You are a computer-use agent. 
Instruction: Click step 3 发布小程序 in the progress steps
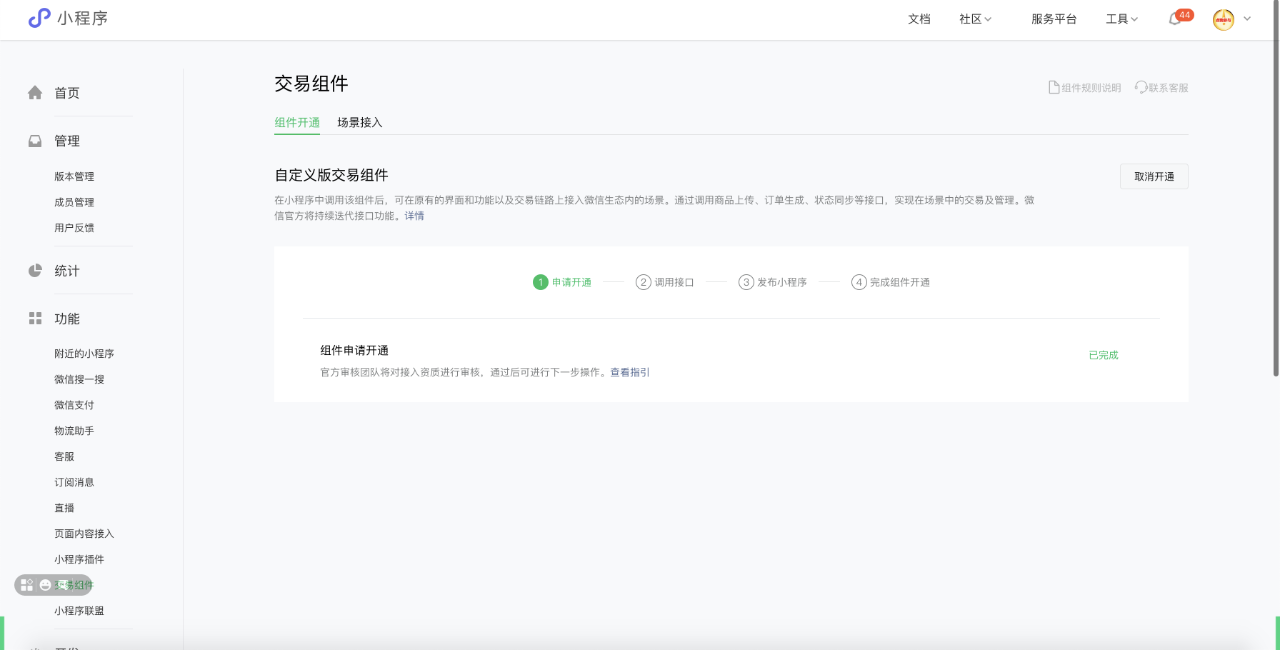pyautogui.click(x=773, y=282)
